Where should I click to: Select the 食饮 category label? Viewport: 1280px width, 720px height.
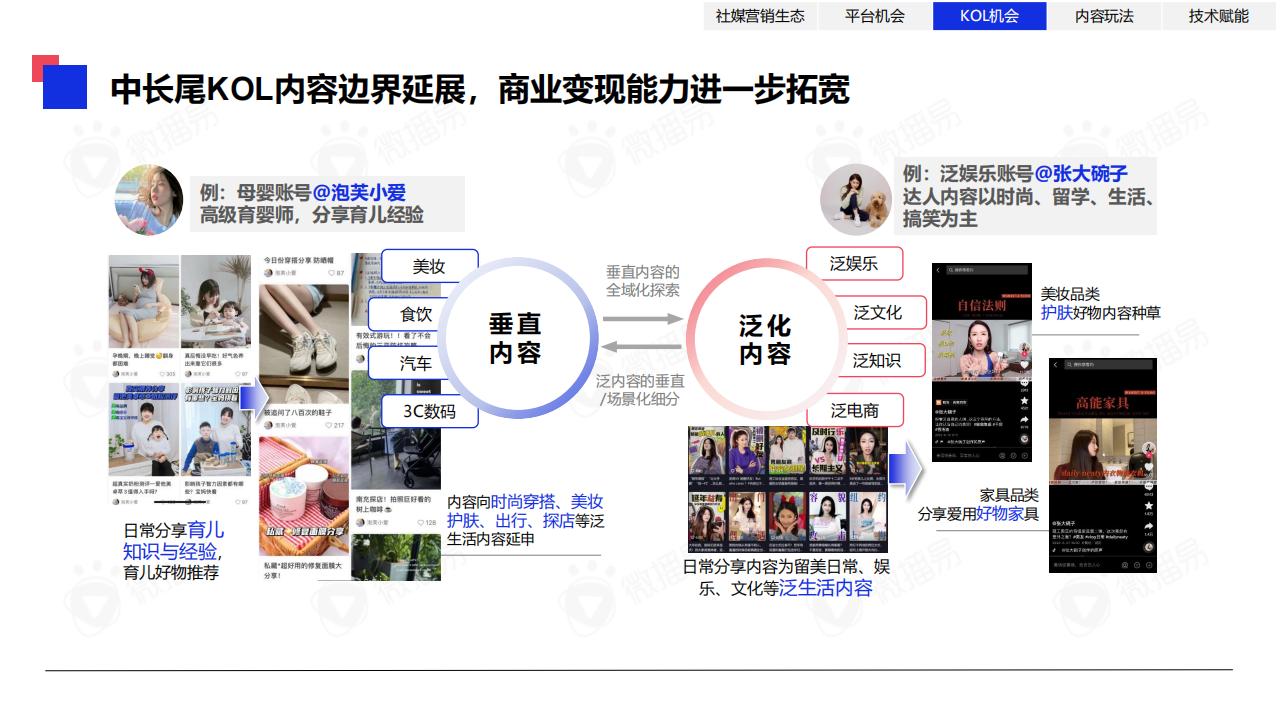[416, 314]
